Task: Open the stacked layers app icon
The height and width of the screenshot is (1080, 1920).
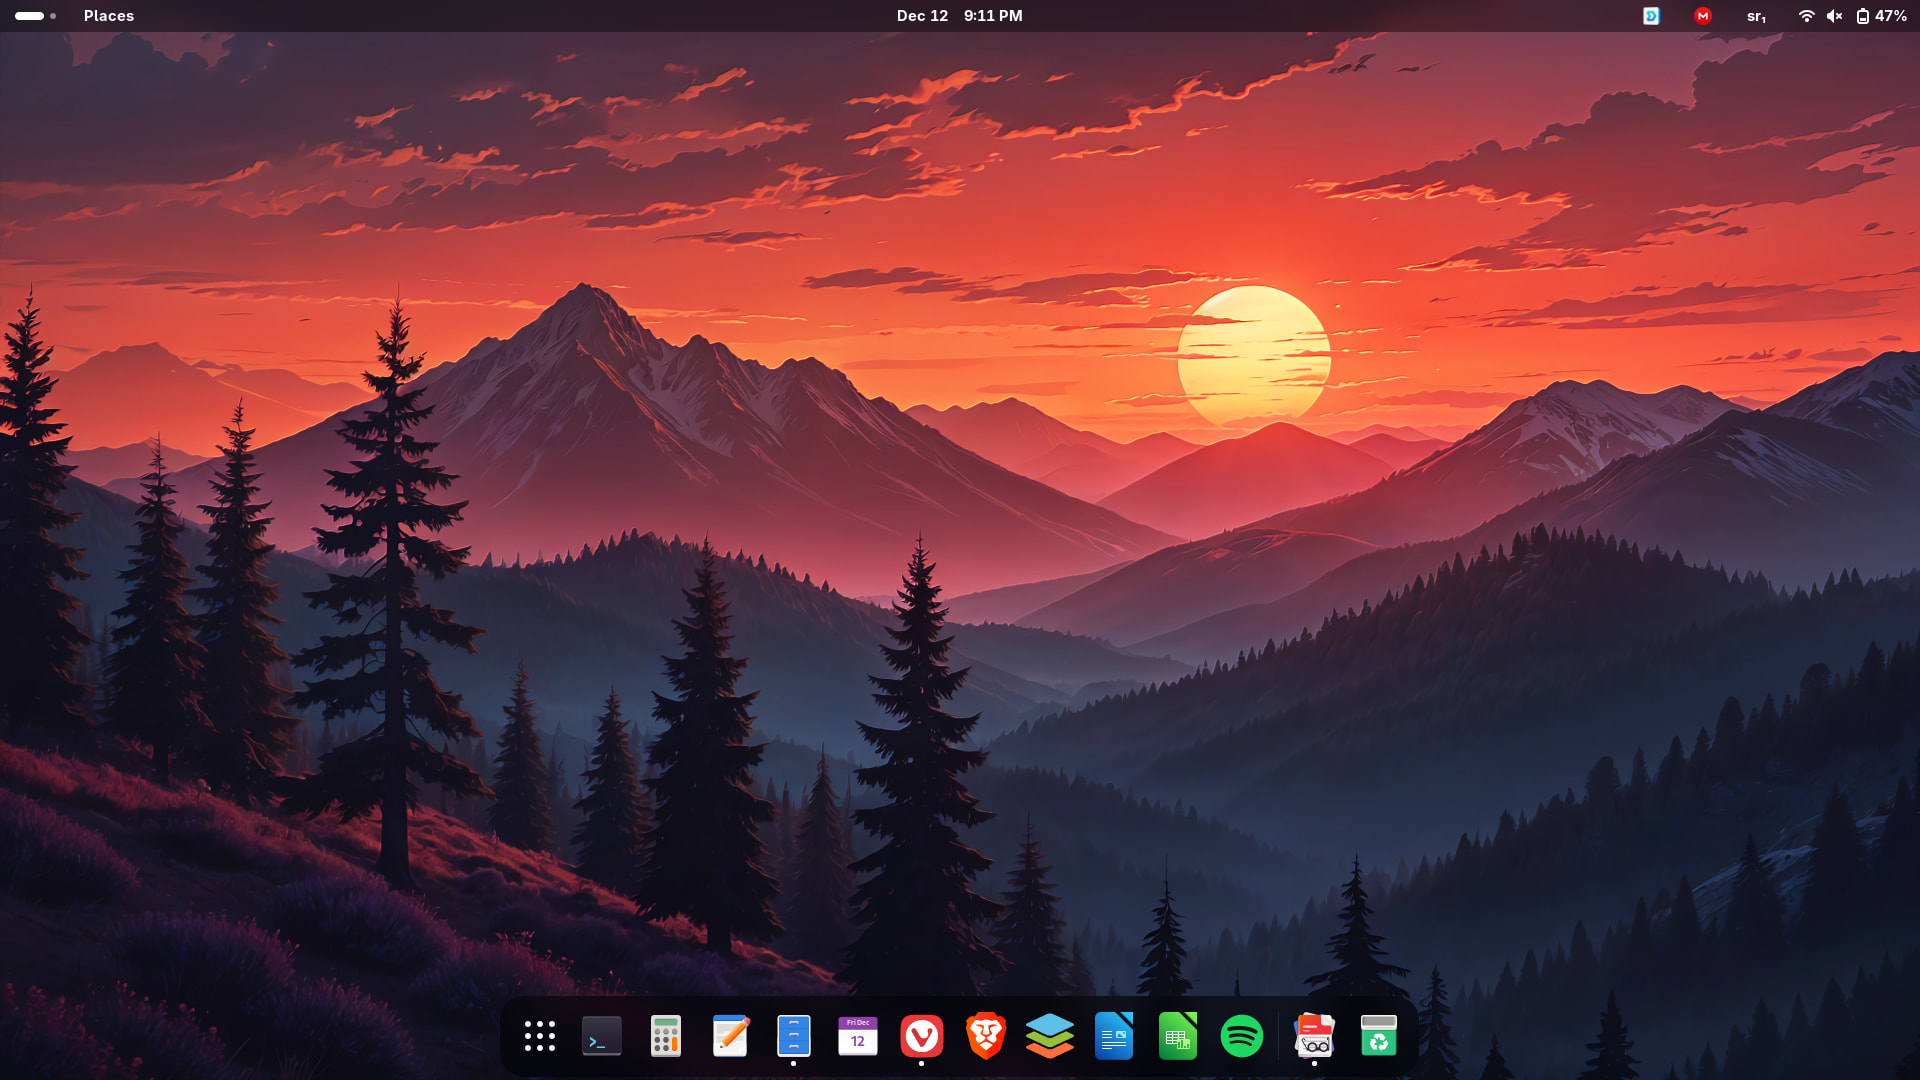Action: (x=1050, y=1036)
